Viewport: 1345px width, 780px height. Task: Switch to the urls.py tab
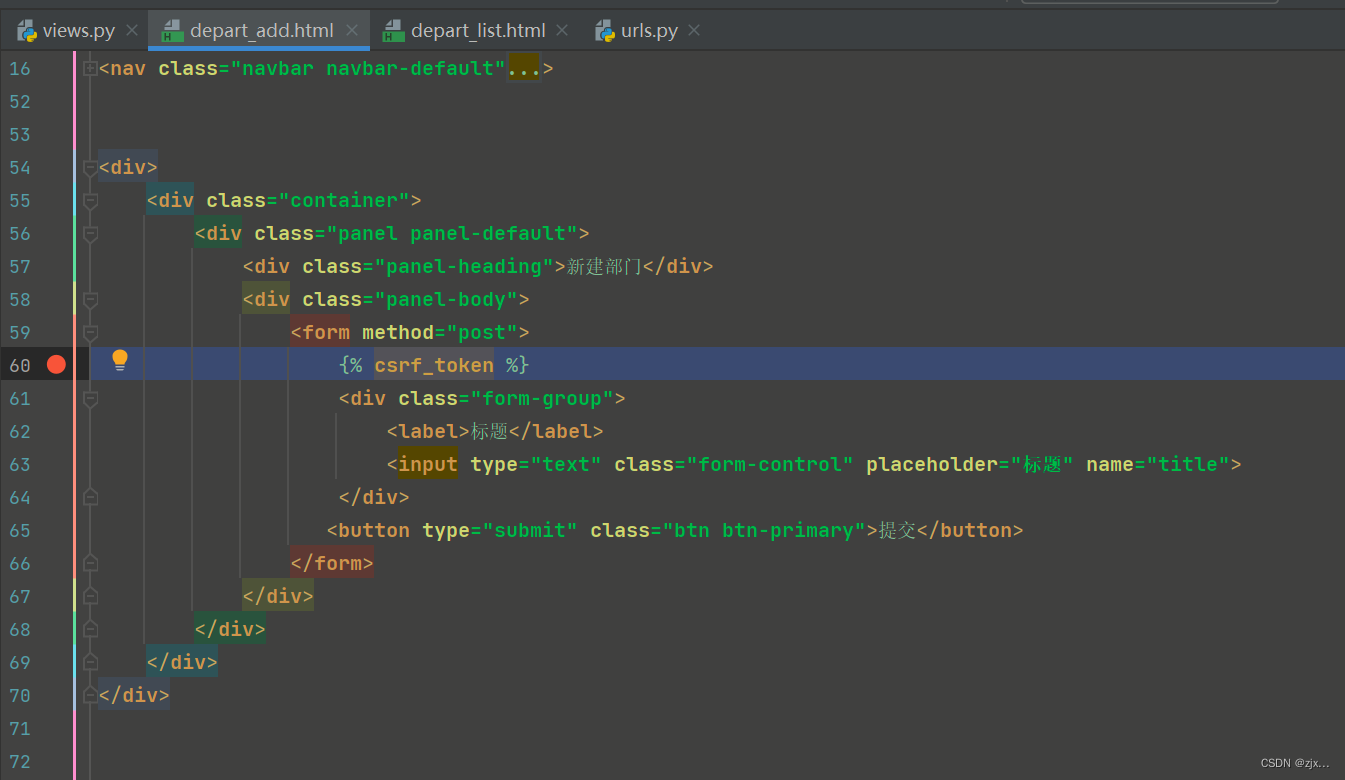pos(649,30)
